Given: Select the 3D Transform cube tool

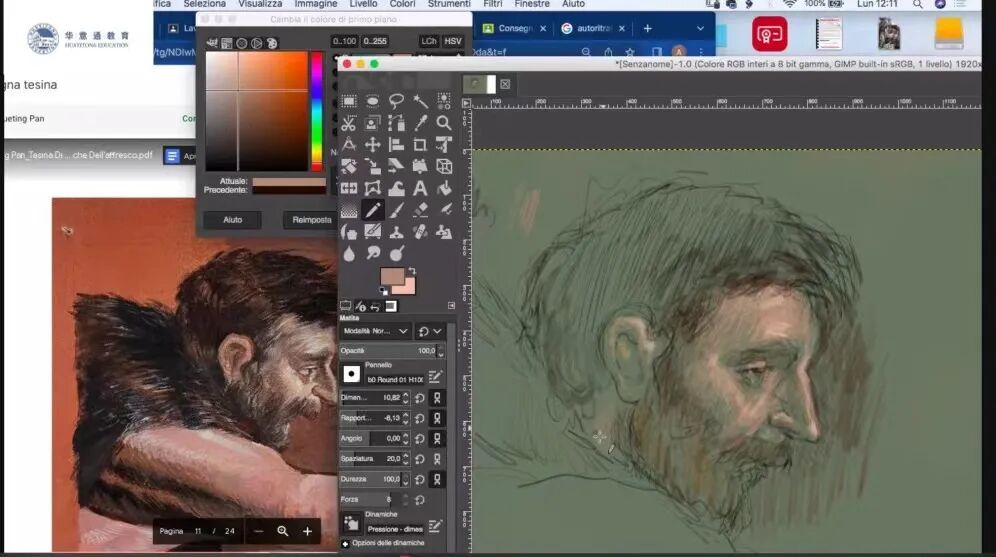Looking at the screenshot, I should click(444, 166).
